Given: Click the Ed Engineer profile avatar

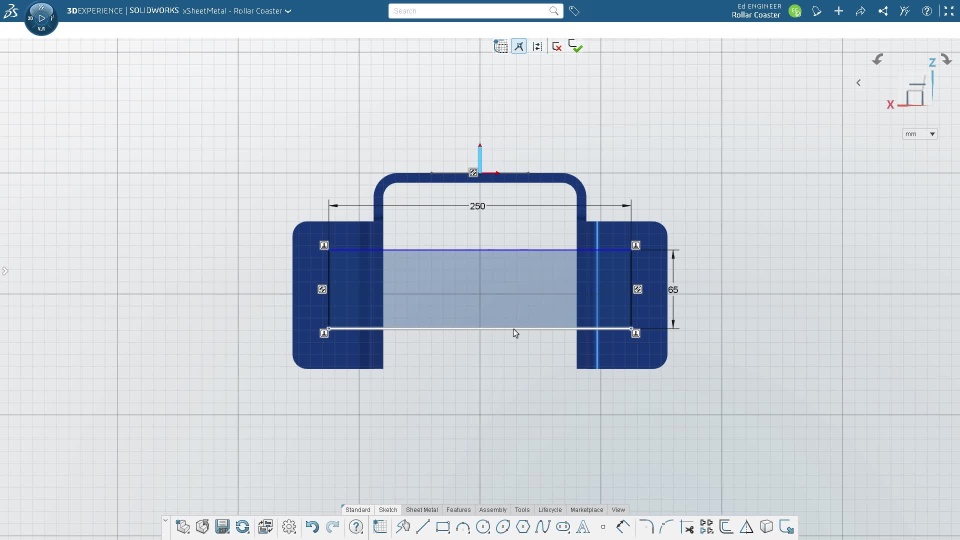Looking at the screenshot, I should coord(795,11).
